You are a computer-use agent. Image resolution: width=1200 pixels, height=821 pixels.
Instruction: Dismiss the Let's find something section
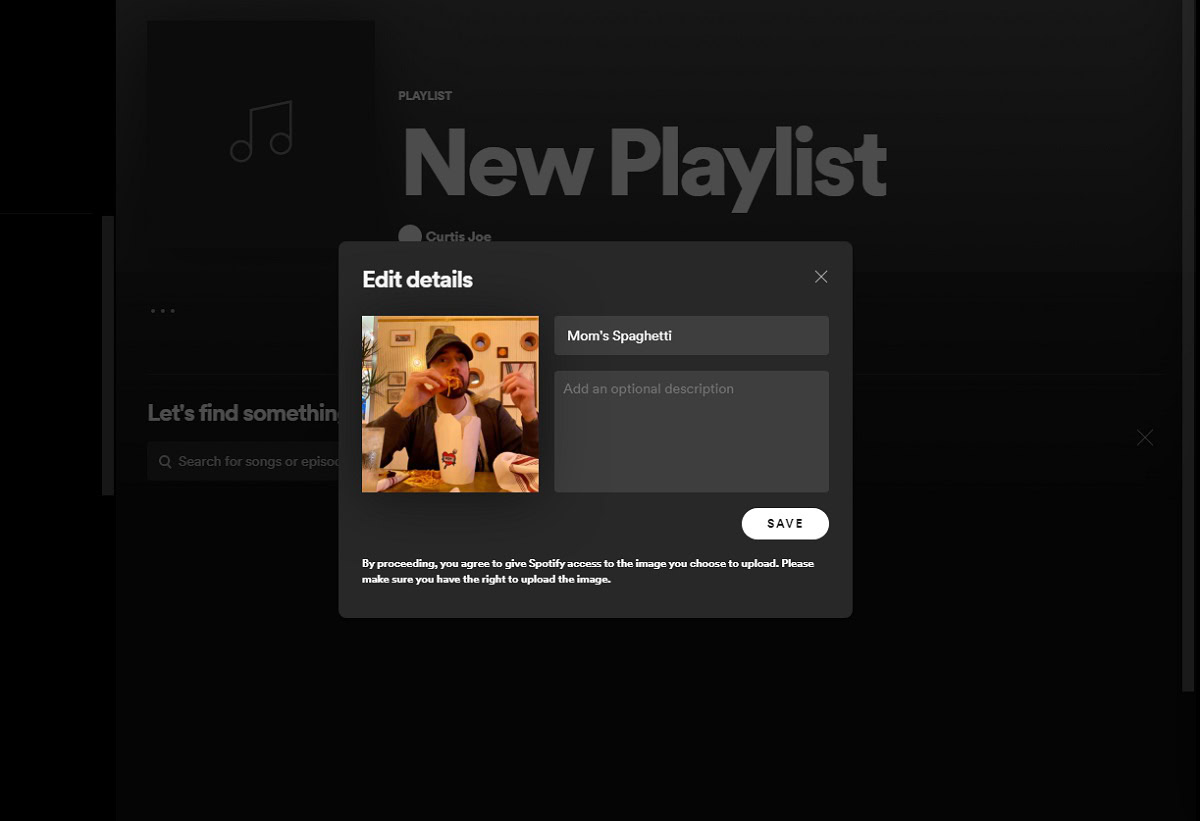1145,438
